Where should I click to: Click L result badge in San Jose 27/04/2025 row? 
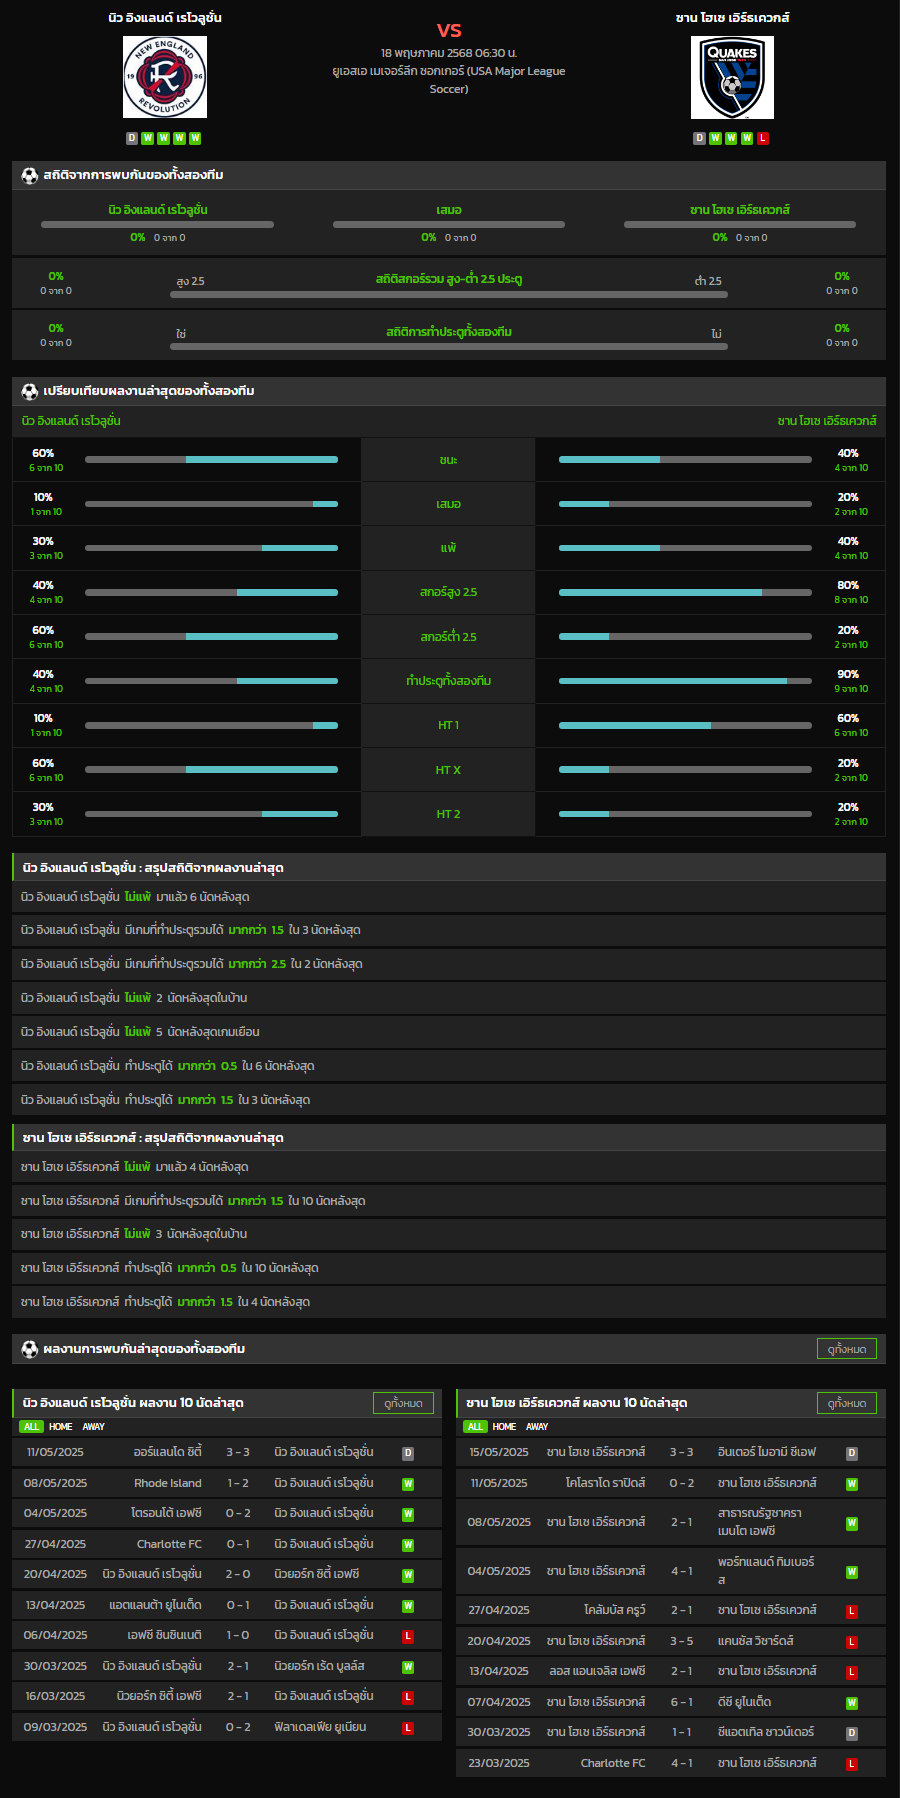tap(852, 1611)
